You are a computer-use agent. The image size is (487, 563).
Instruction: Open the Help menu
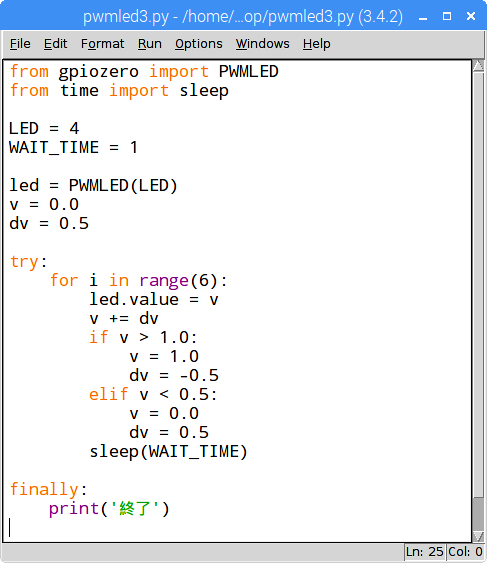click(x=316, y=44)
